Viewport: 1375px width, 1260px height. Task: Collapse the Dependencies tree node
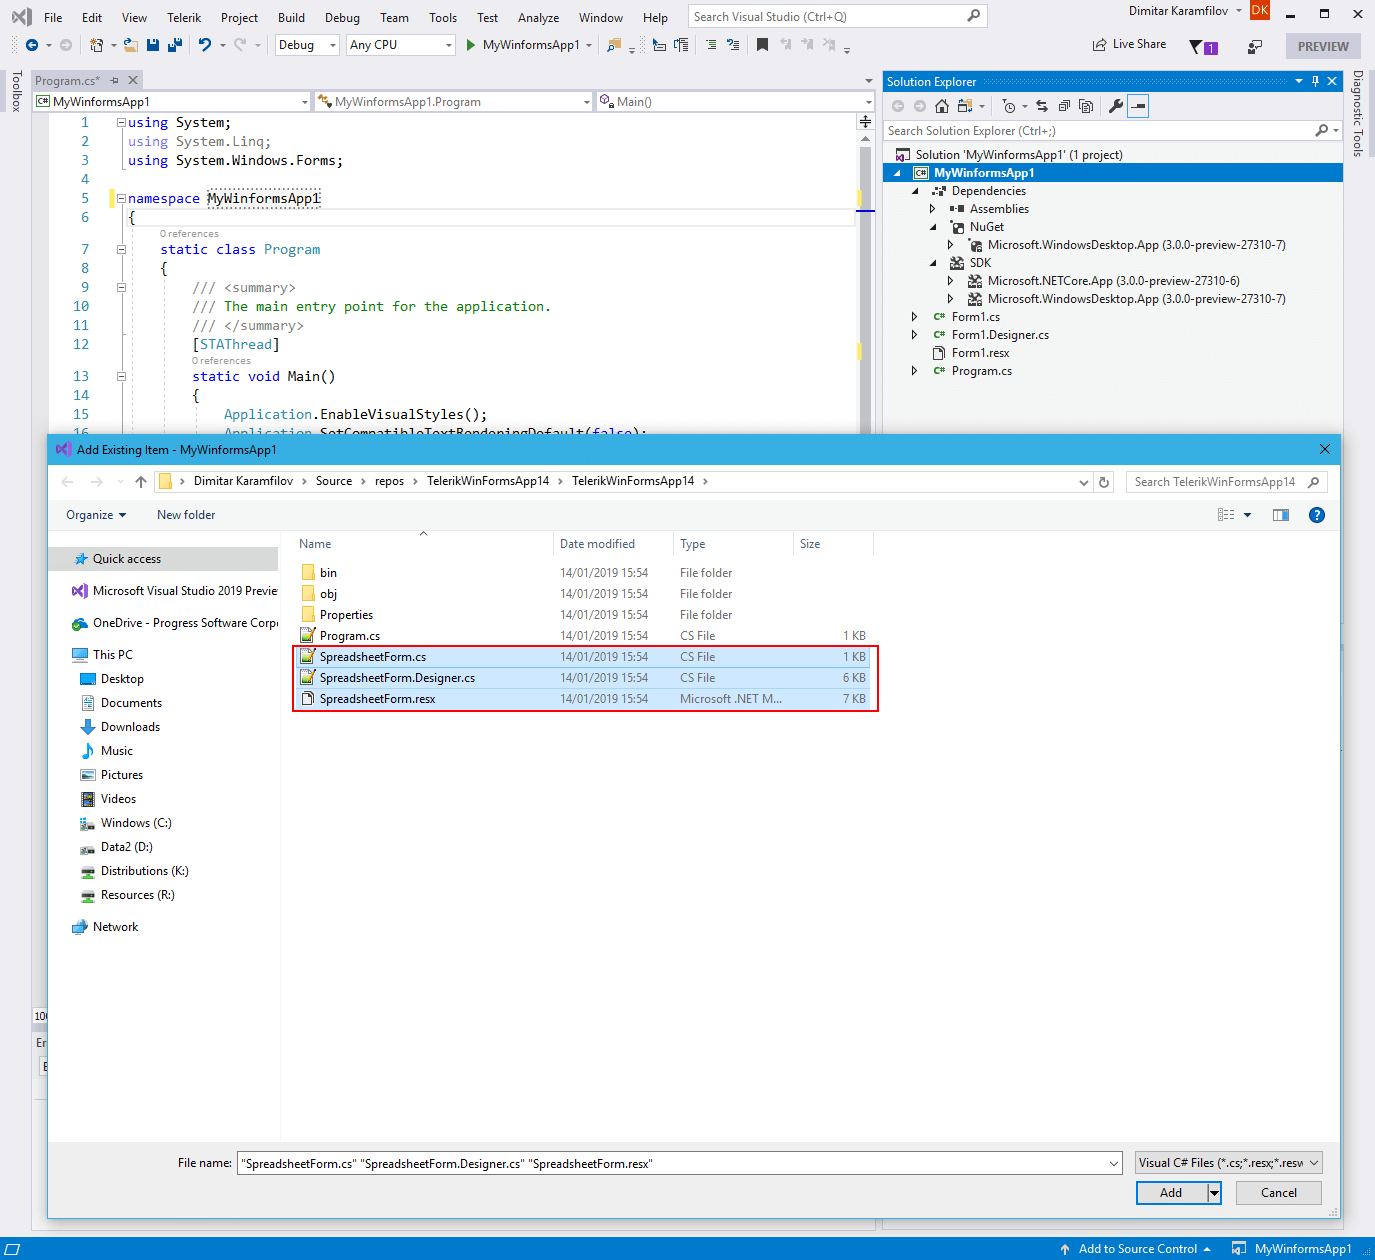pos(915,191)
